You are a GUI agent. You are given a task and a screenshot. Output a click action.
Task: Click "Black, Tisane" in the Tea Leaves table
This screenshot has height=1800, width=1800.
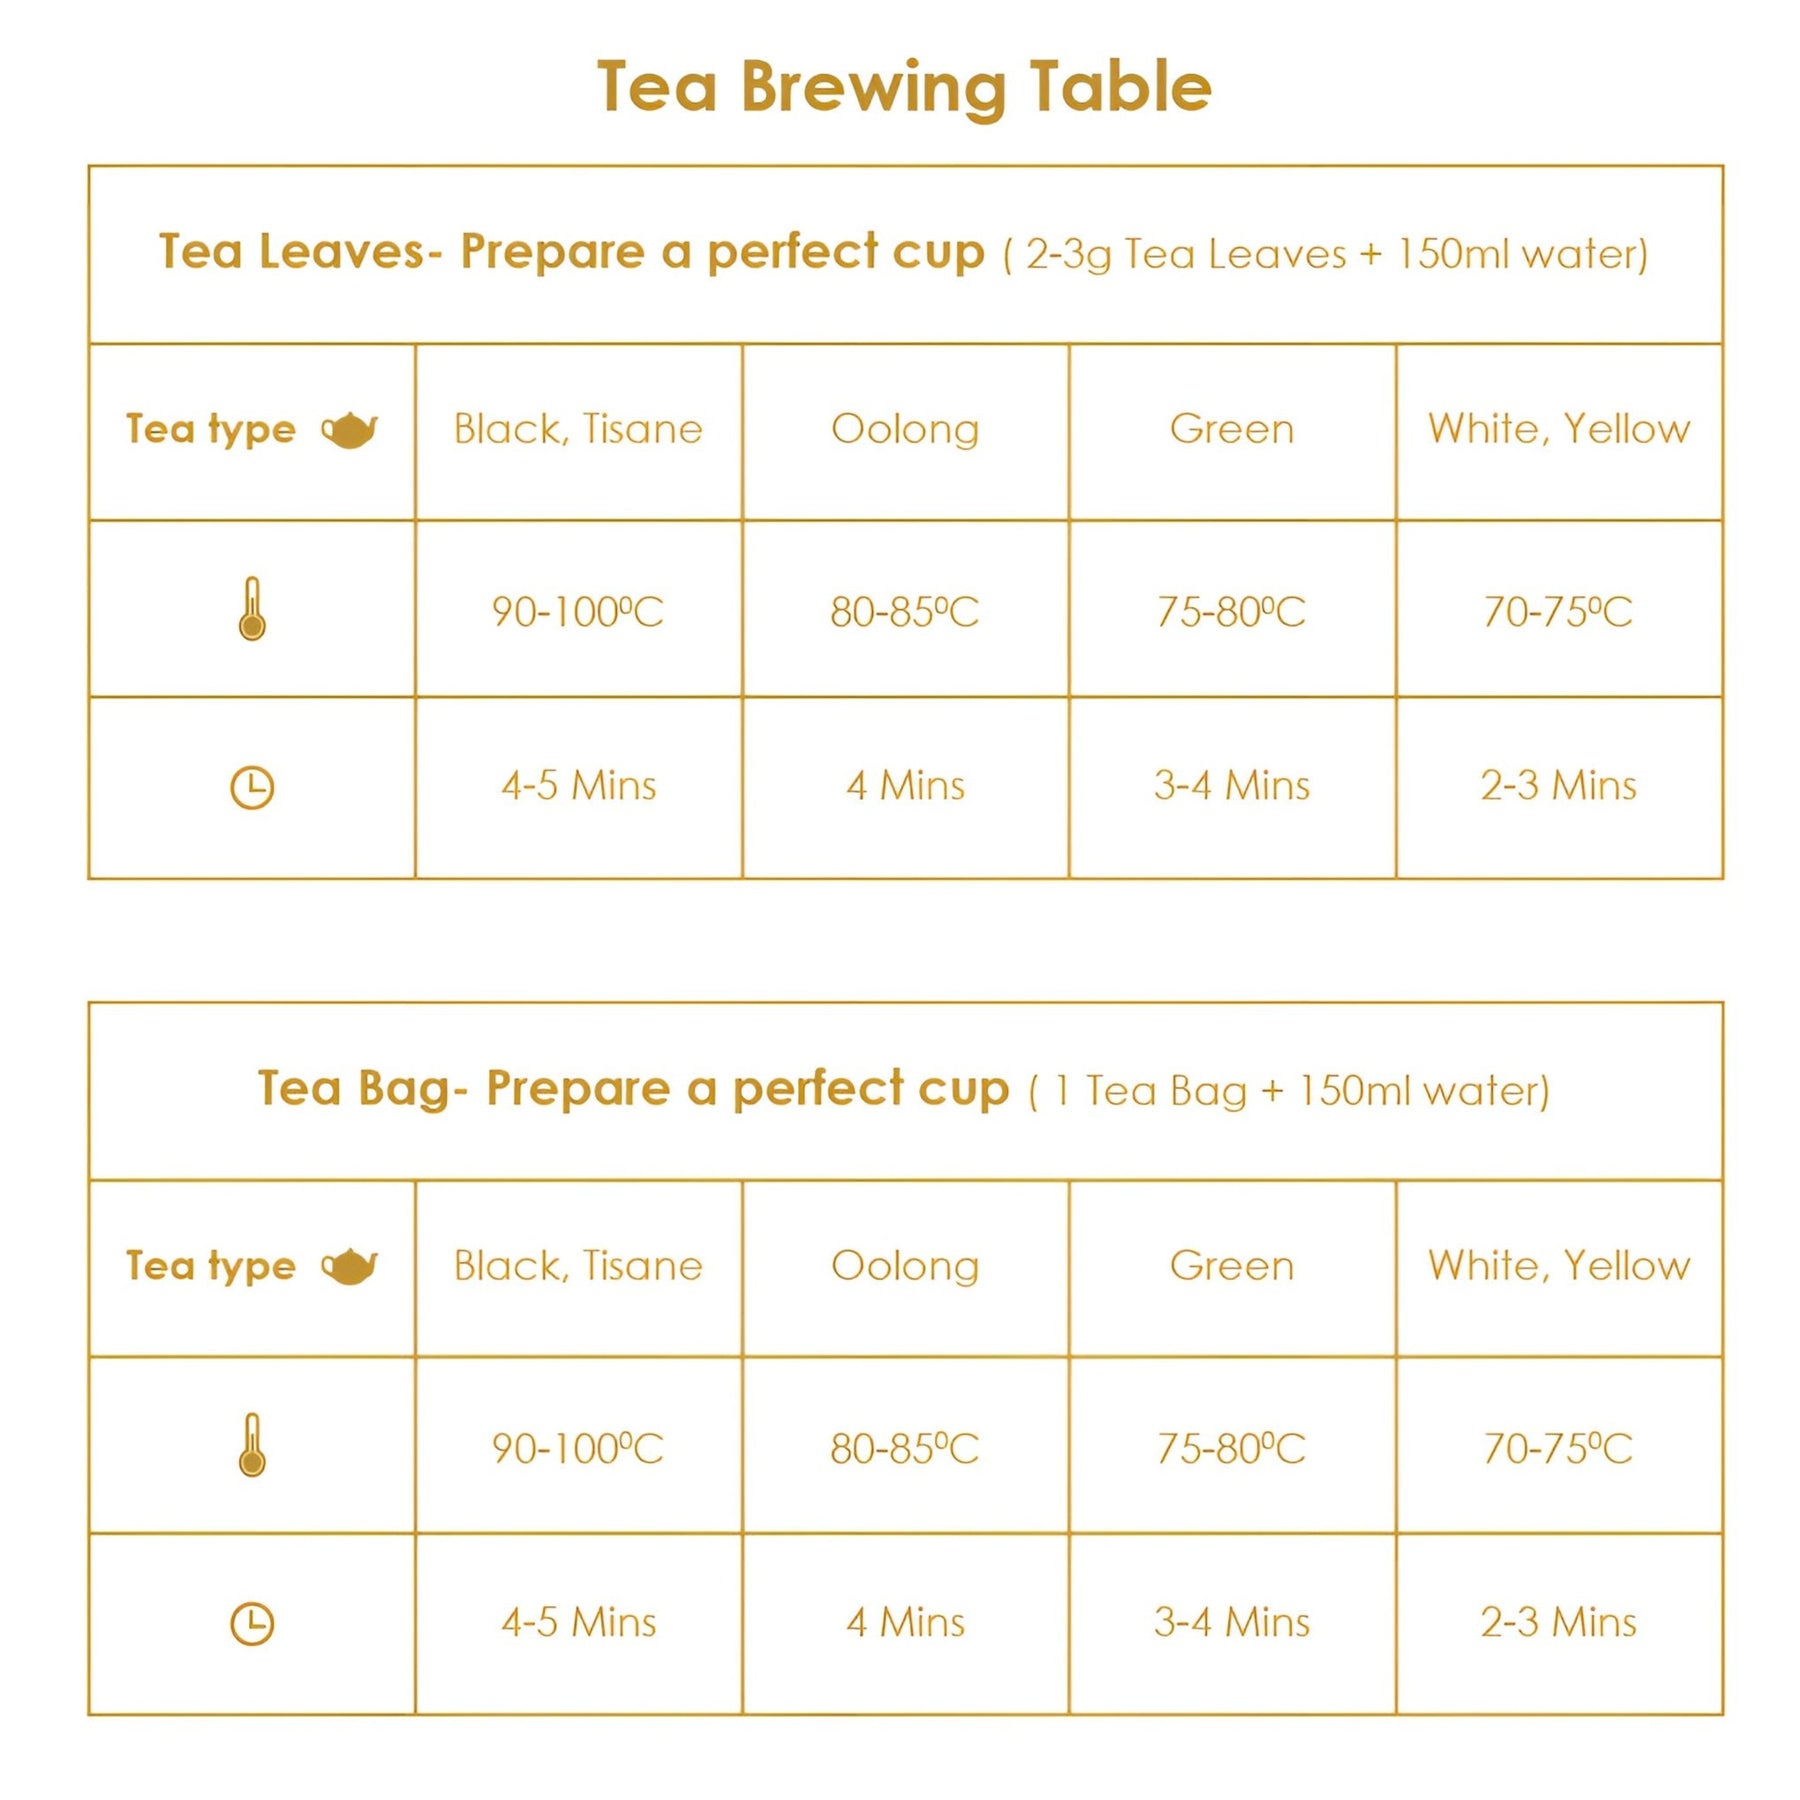coord(578,429)
